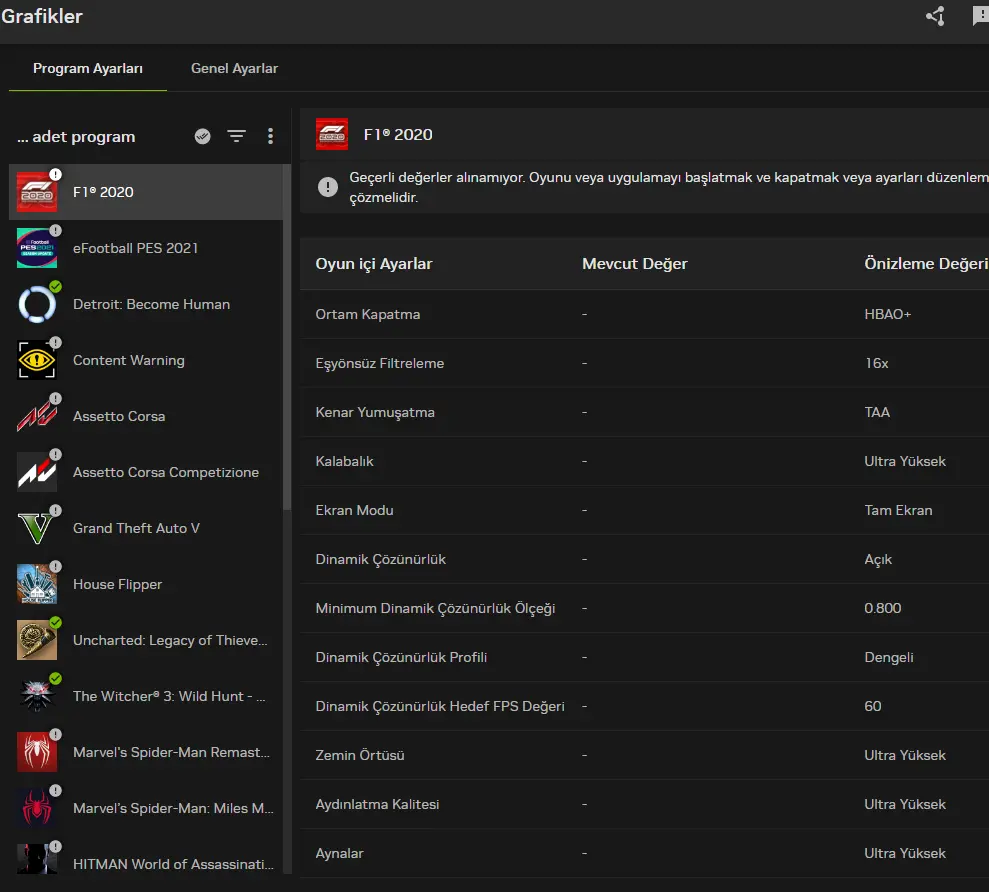The width and height of the screenshot is (989, 892).
Task: Open Detroit: Become Human entry
Action: (x=146, y=304)
